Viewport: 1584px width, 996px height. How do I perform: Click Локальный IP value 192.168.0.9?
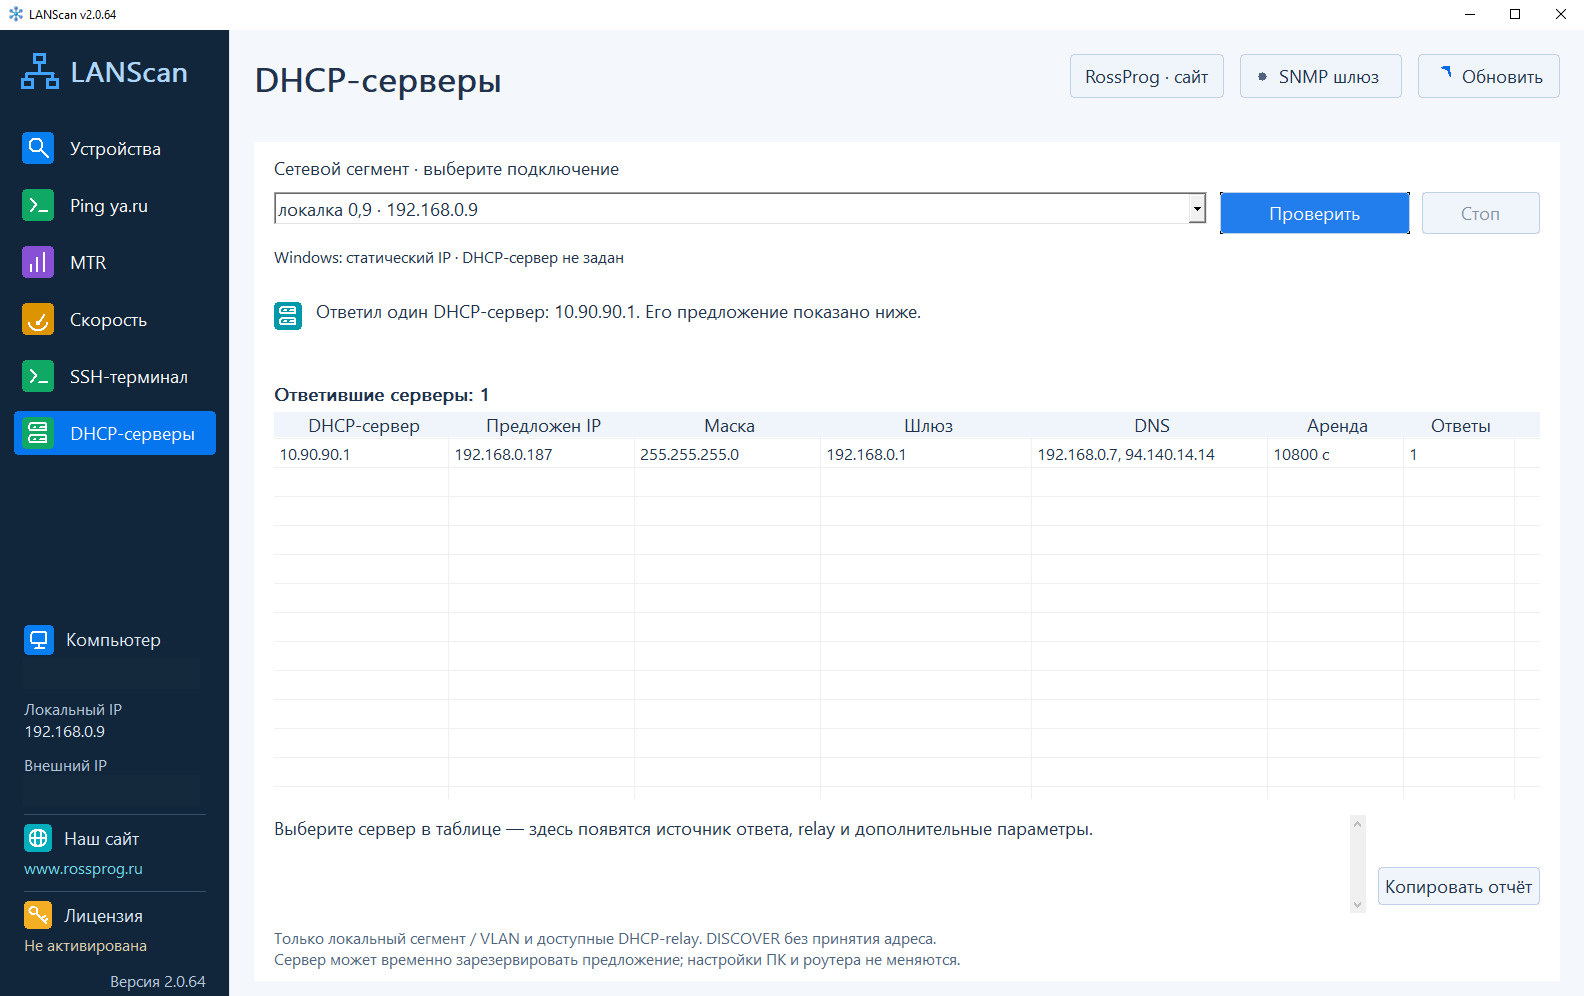click(65, 731)
